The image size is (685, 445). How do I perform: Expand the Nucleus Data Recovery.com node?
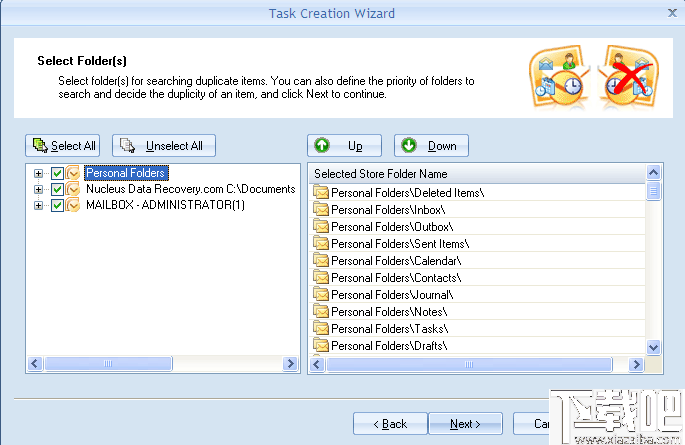[38, 190]
